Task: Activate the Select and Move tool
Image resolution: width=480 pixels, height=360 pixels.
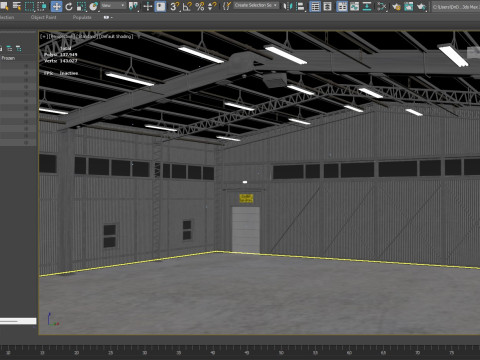Action: tap(56, 6)
